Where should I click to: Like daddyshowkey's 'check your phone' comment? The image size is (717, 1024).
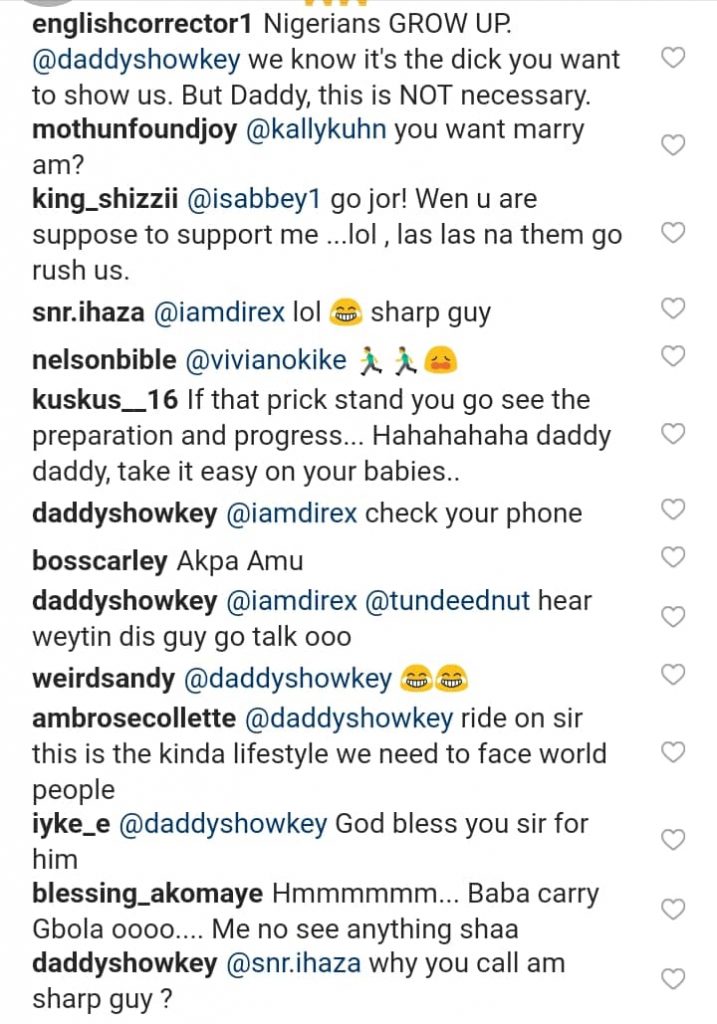[674, 509]
